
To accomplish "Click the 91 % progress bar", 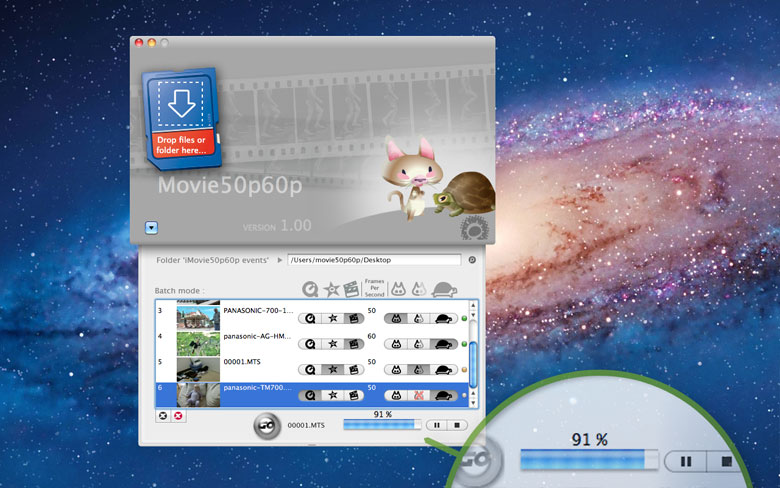I will coord(382,424).
